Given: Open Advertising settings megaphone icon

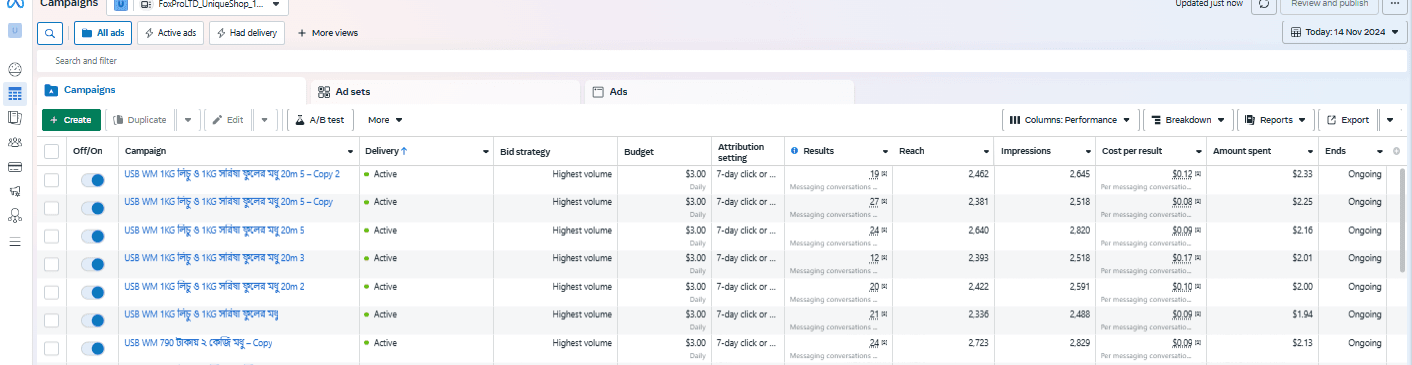Looking at the screenshot, I should tap(14, 190).
